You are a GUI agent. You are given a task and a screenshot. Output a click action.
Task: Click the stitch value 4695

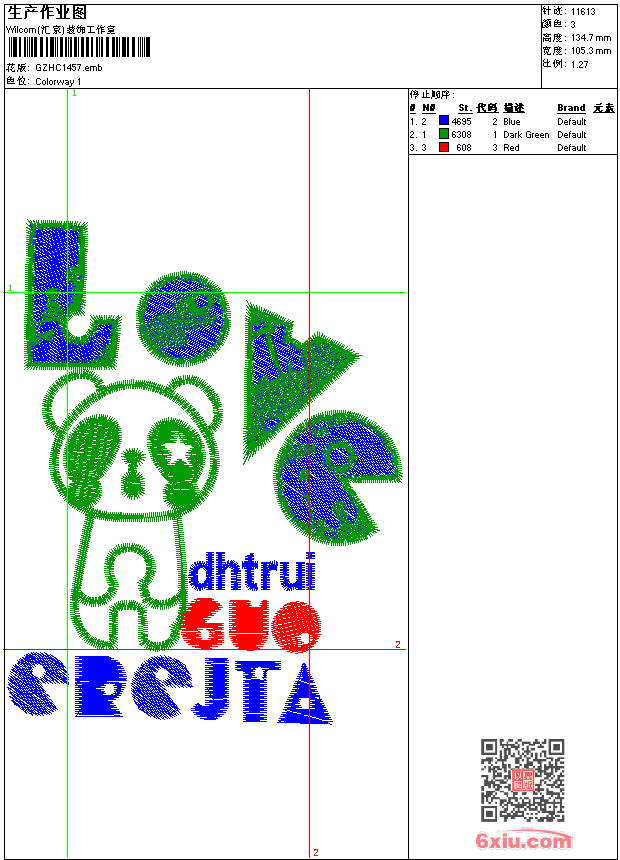click(x=461, y=121)
